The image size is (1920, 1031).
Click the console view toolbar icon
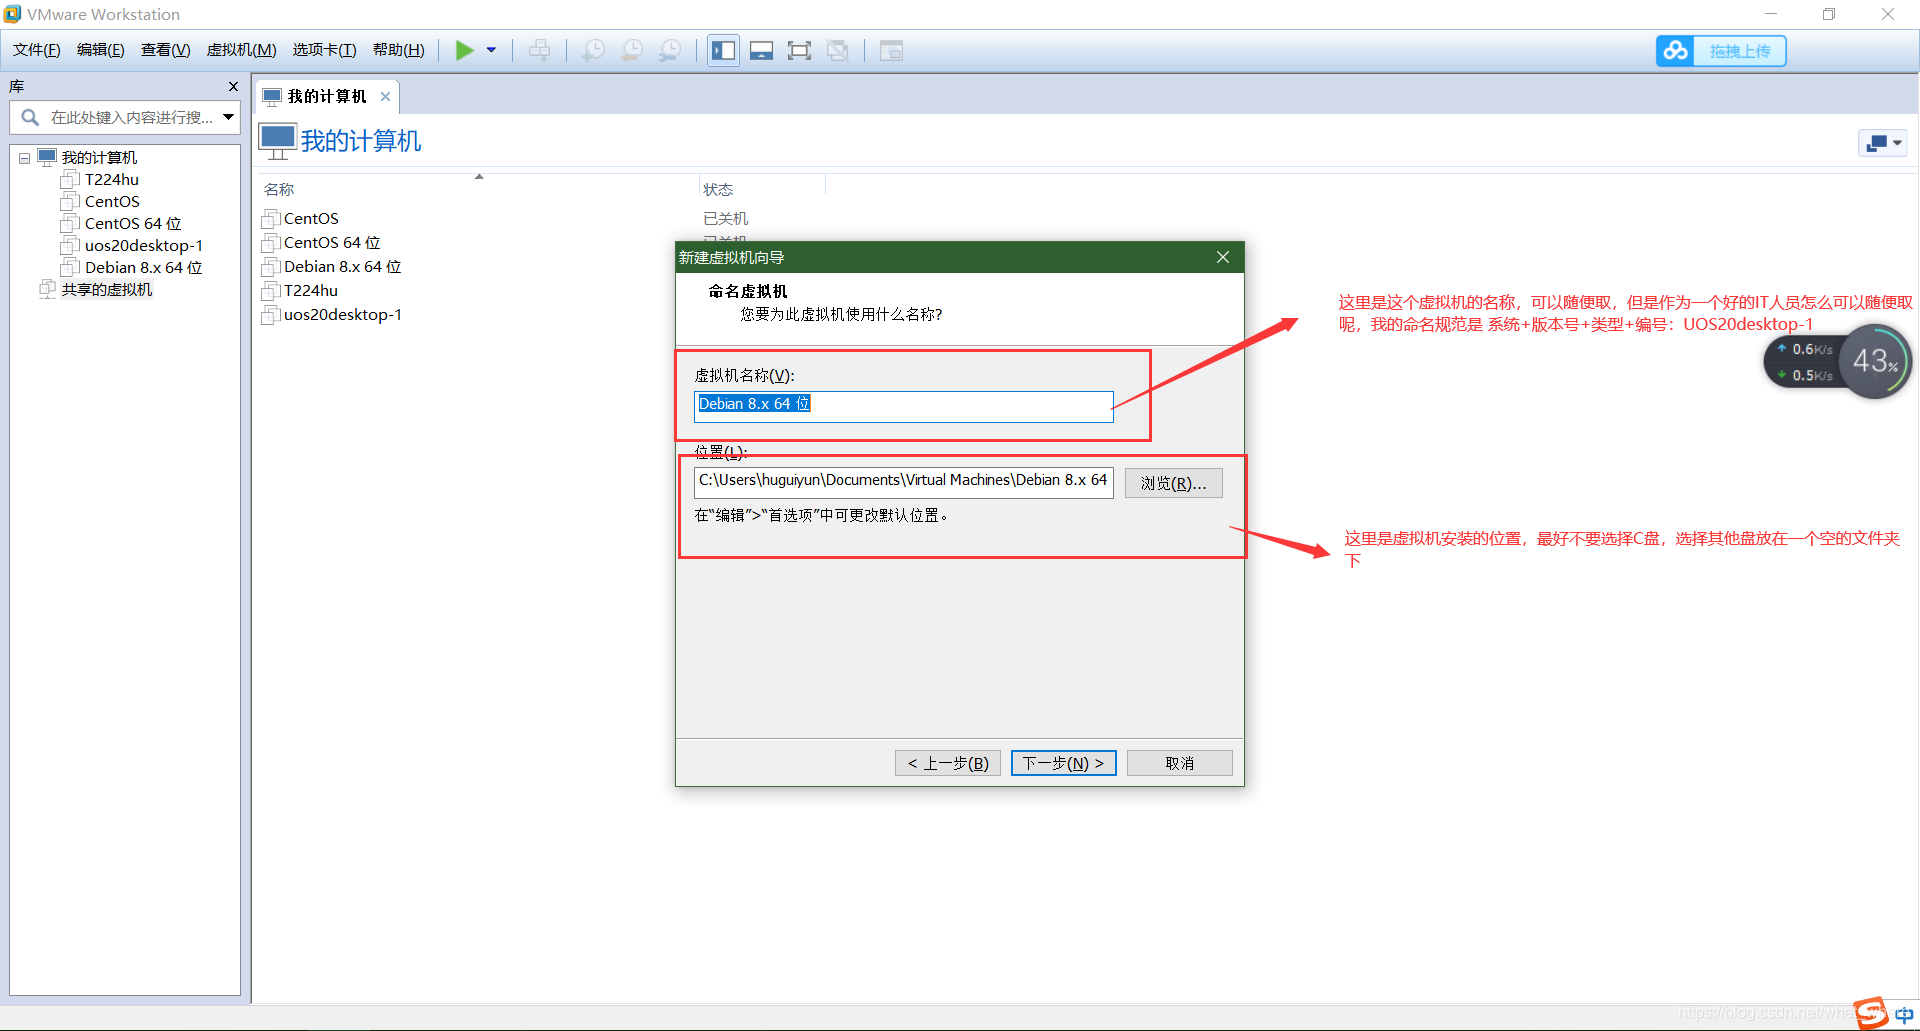click(x=891, y=50)
